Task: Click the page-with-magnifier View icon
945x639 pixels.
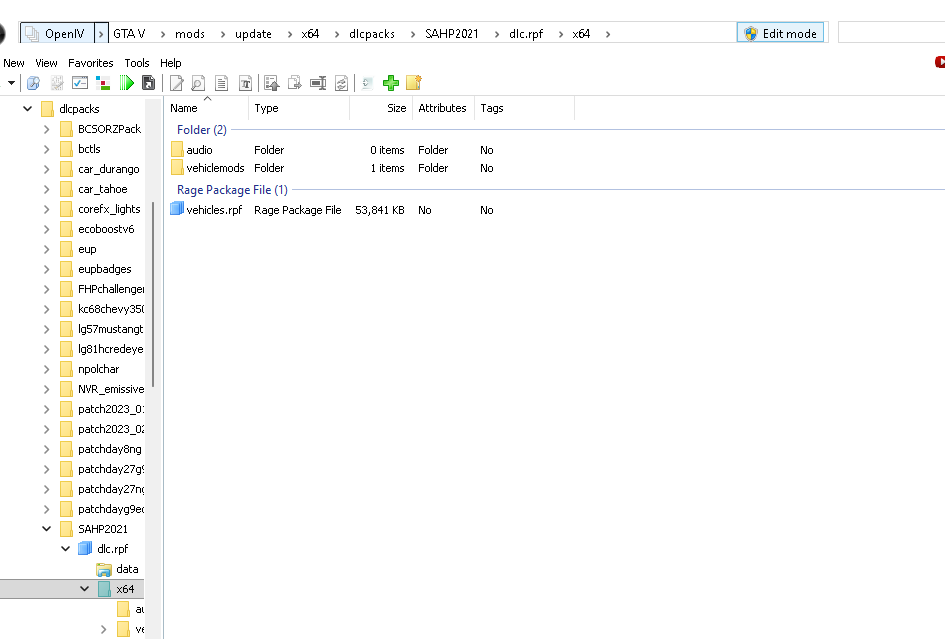Action: click(x=198, y=83)
